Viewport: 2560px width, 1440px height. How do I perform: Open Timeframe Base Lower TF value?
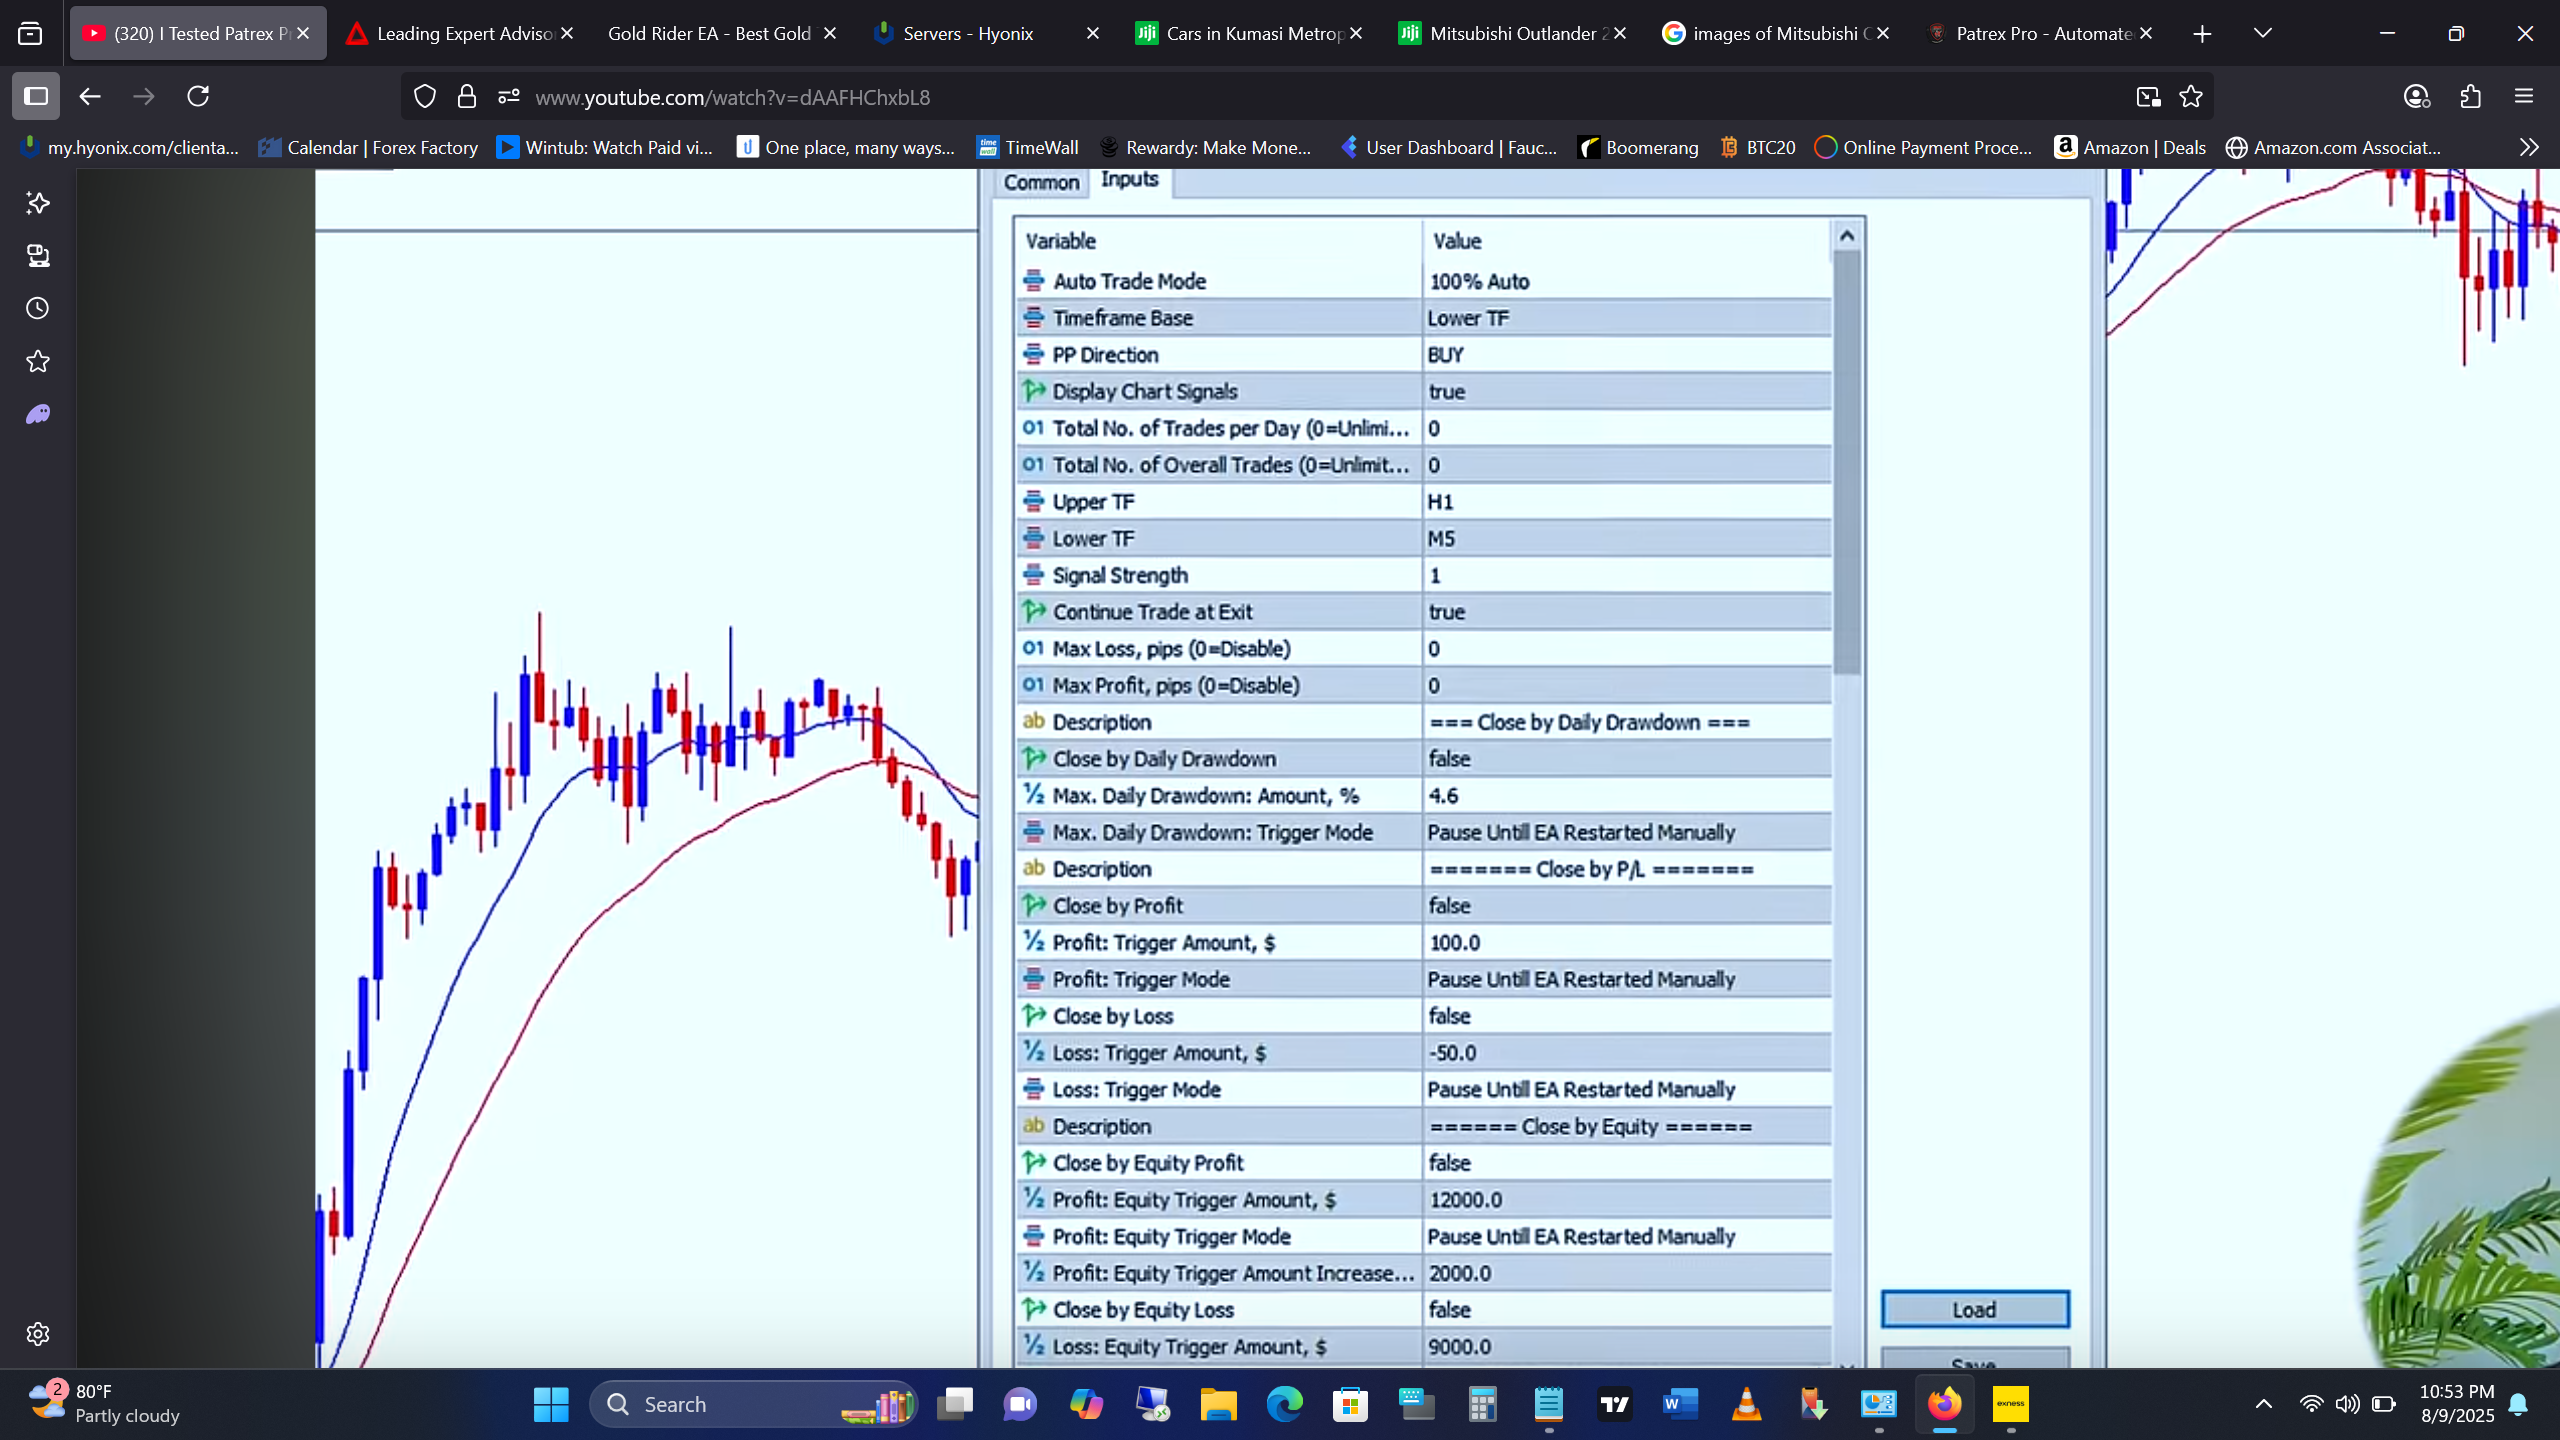1627,318
